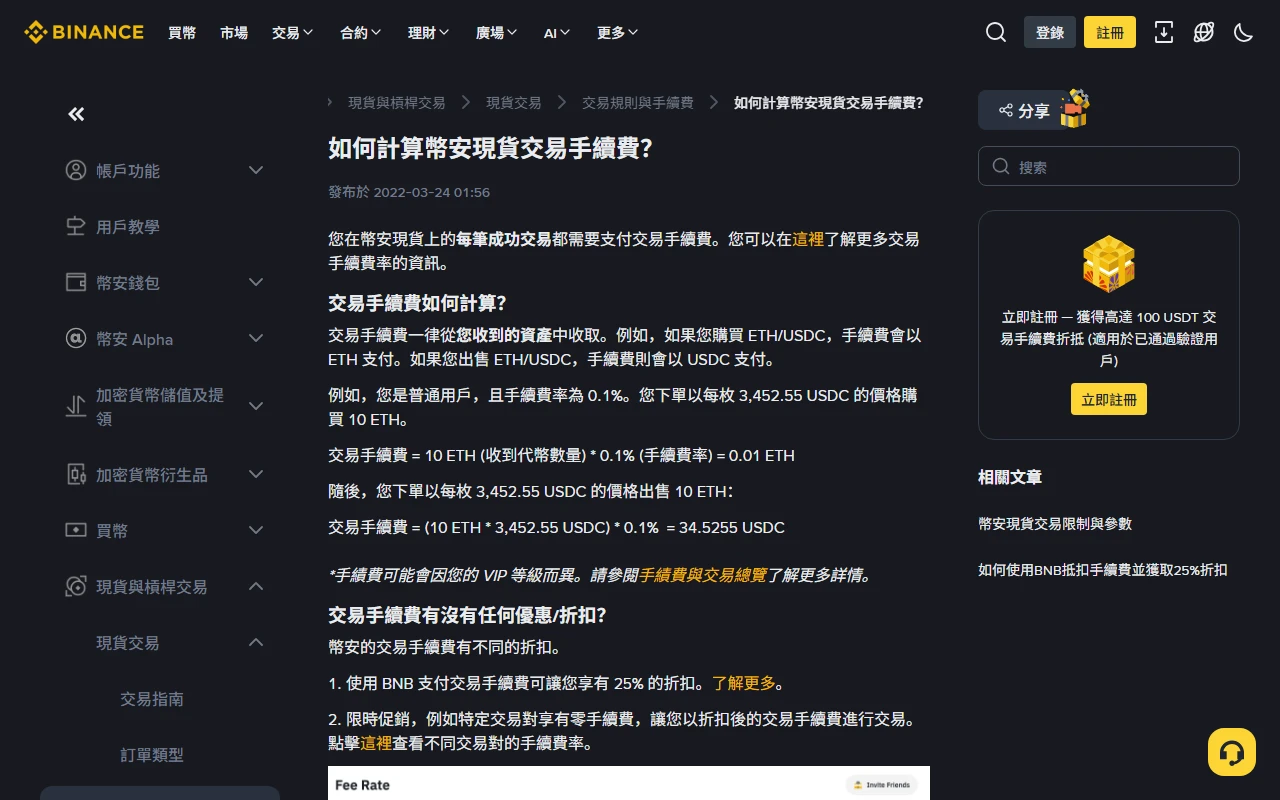The image size is (1280, 800).
Task: Click 相關文章 heading
Action: tap(1010, 477)
